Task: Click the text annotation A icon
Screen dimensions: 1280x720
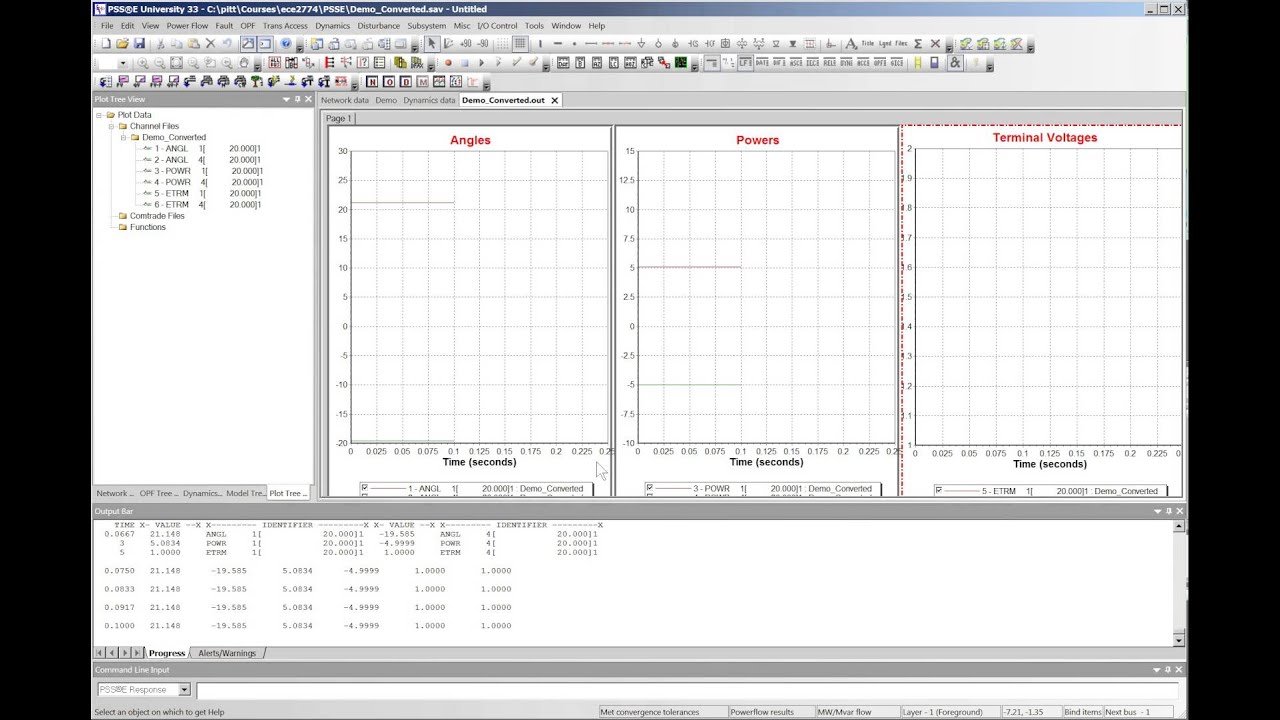Action: 851,44
